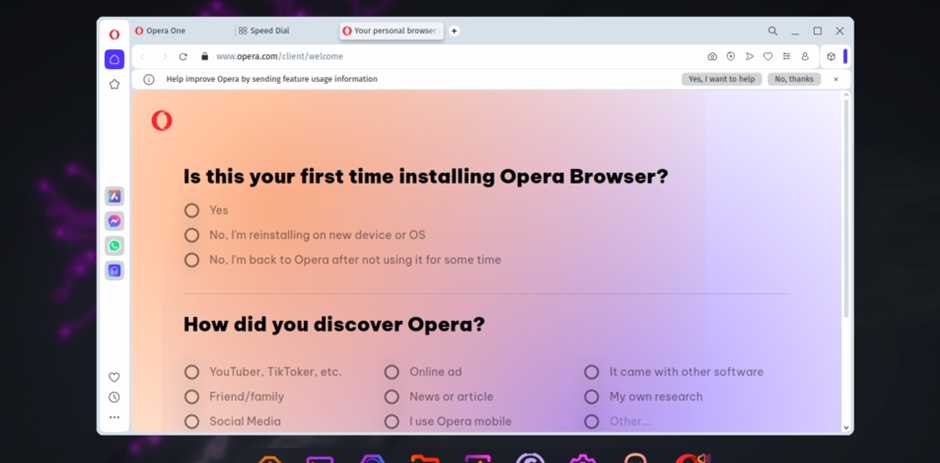The image size is (940, 463).
Task: Click the scrollbar down arrow
Action: (846, 428)
